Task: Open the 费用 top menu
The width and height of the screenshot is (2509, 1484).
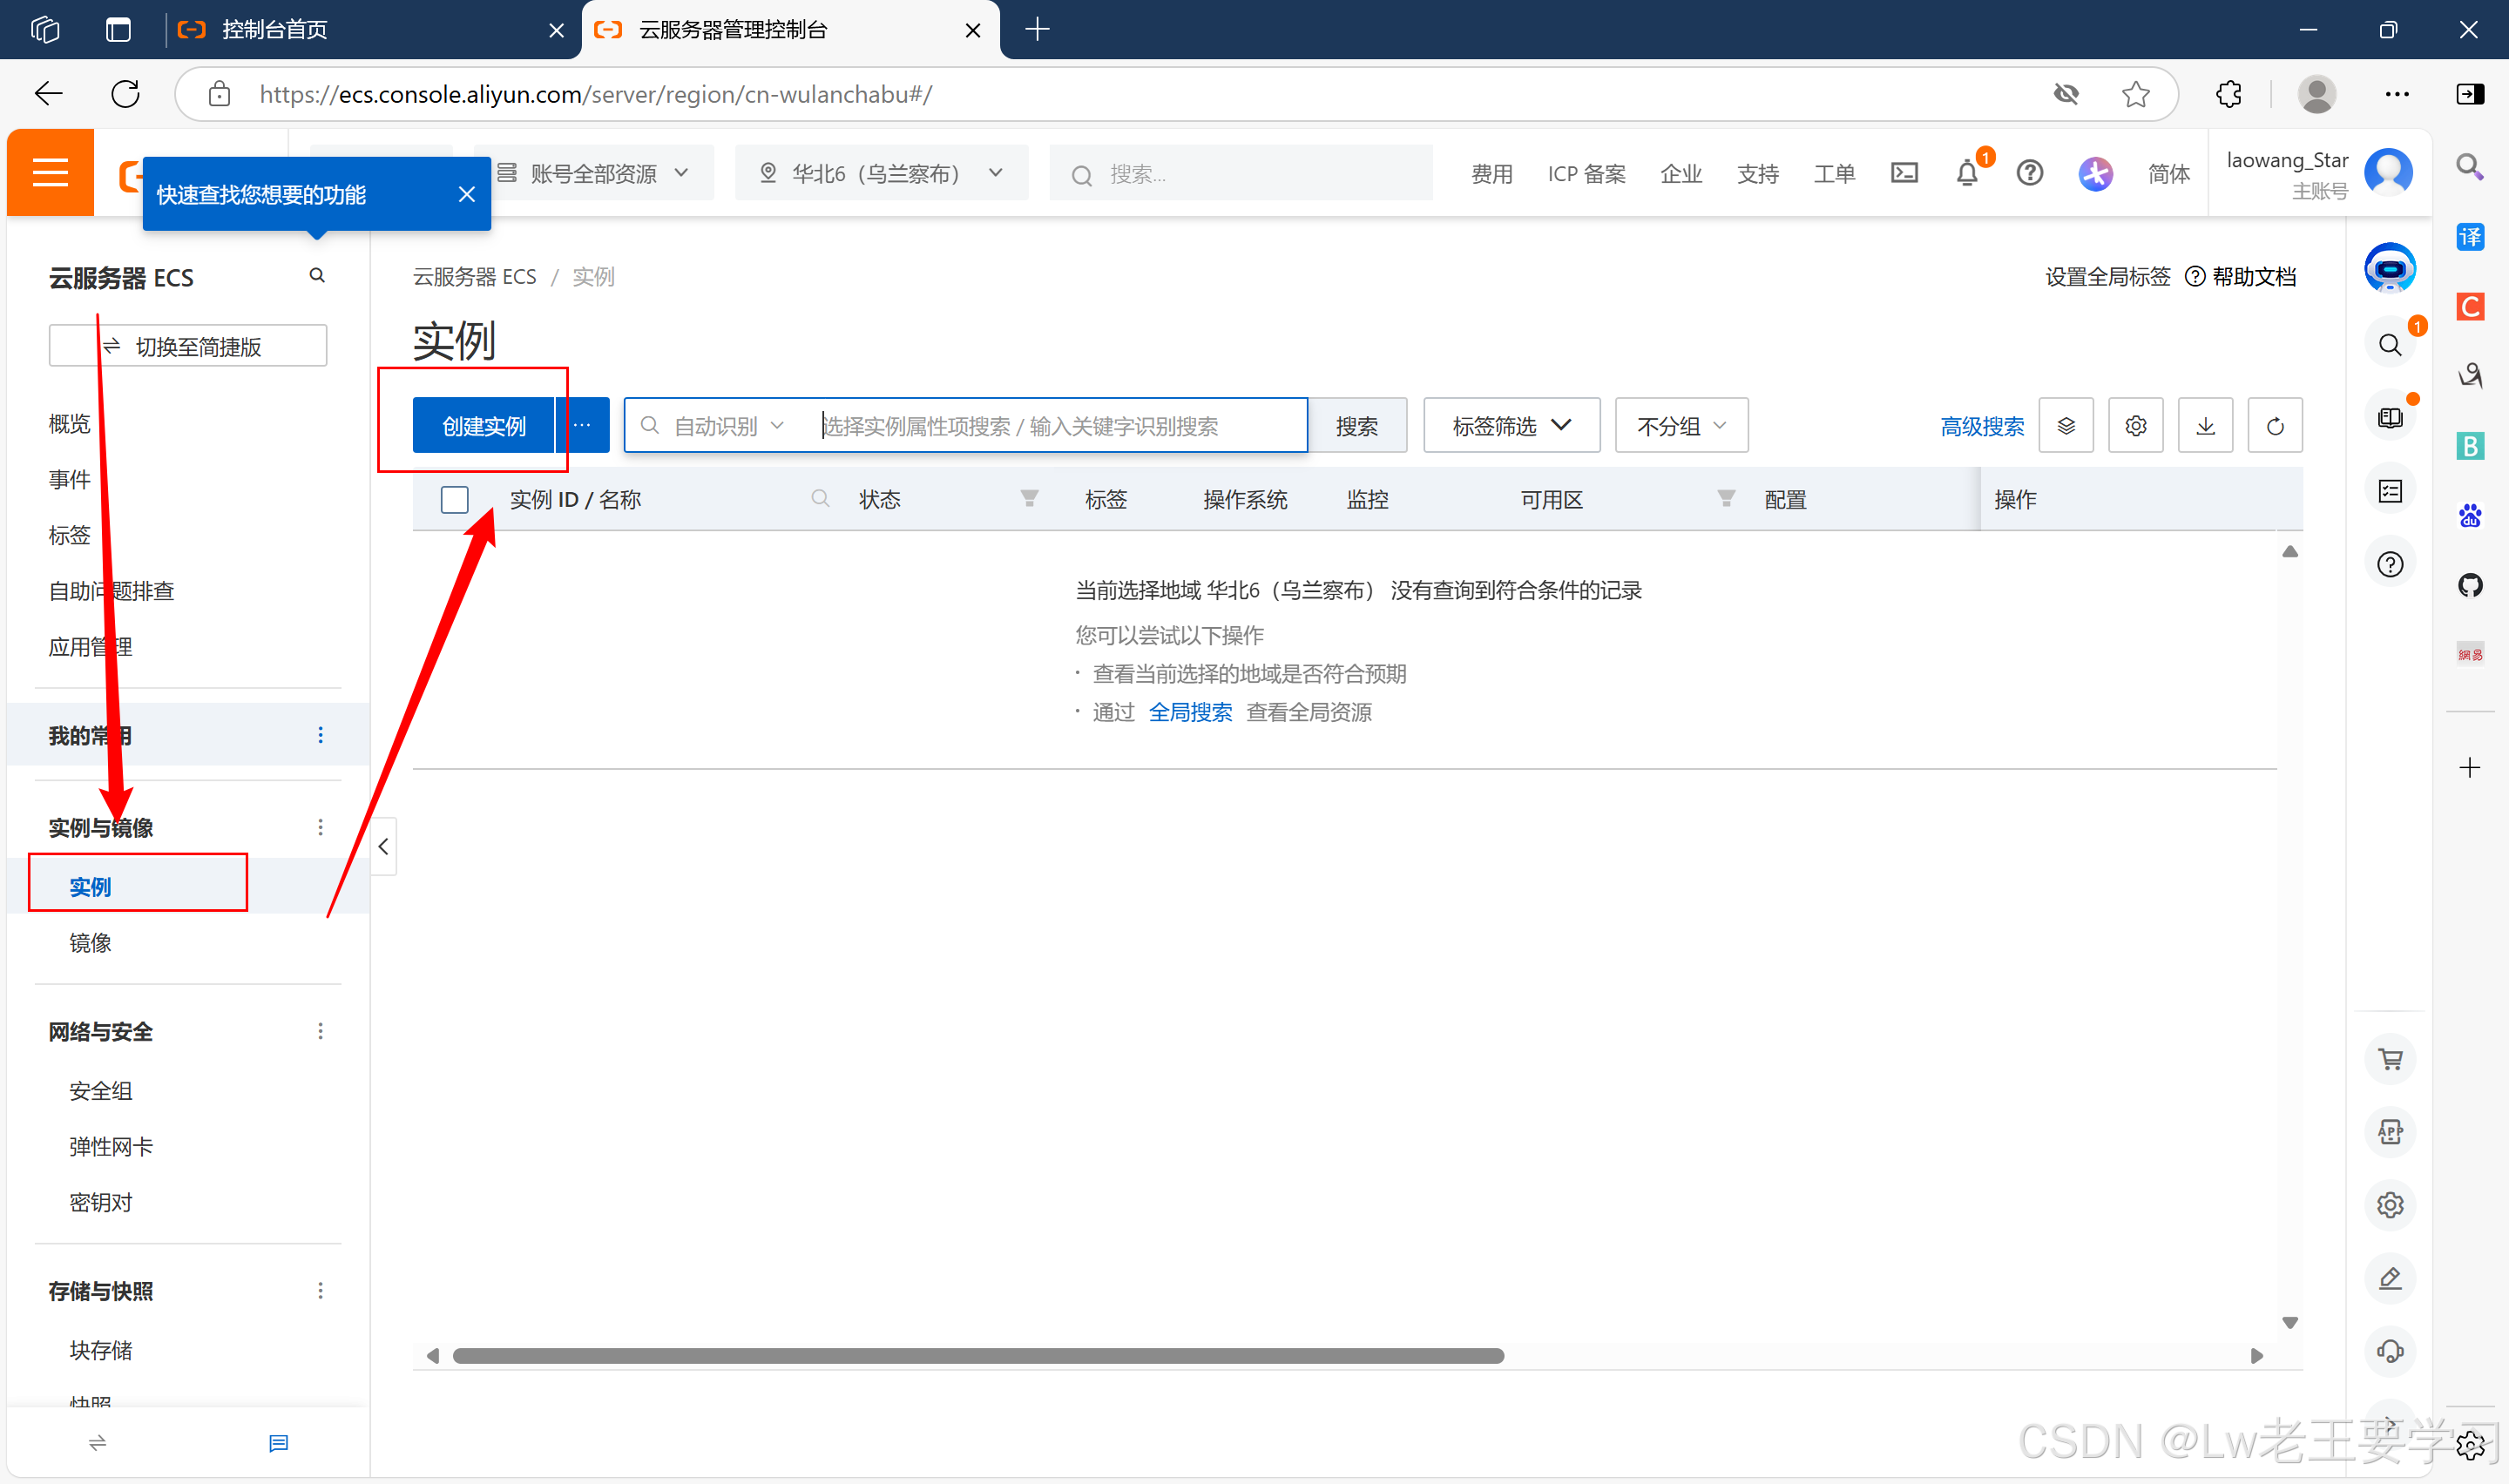Action: click(x=1491, y=174)
